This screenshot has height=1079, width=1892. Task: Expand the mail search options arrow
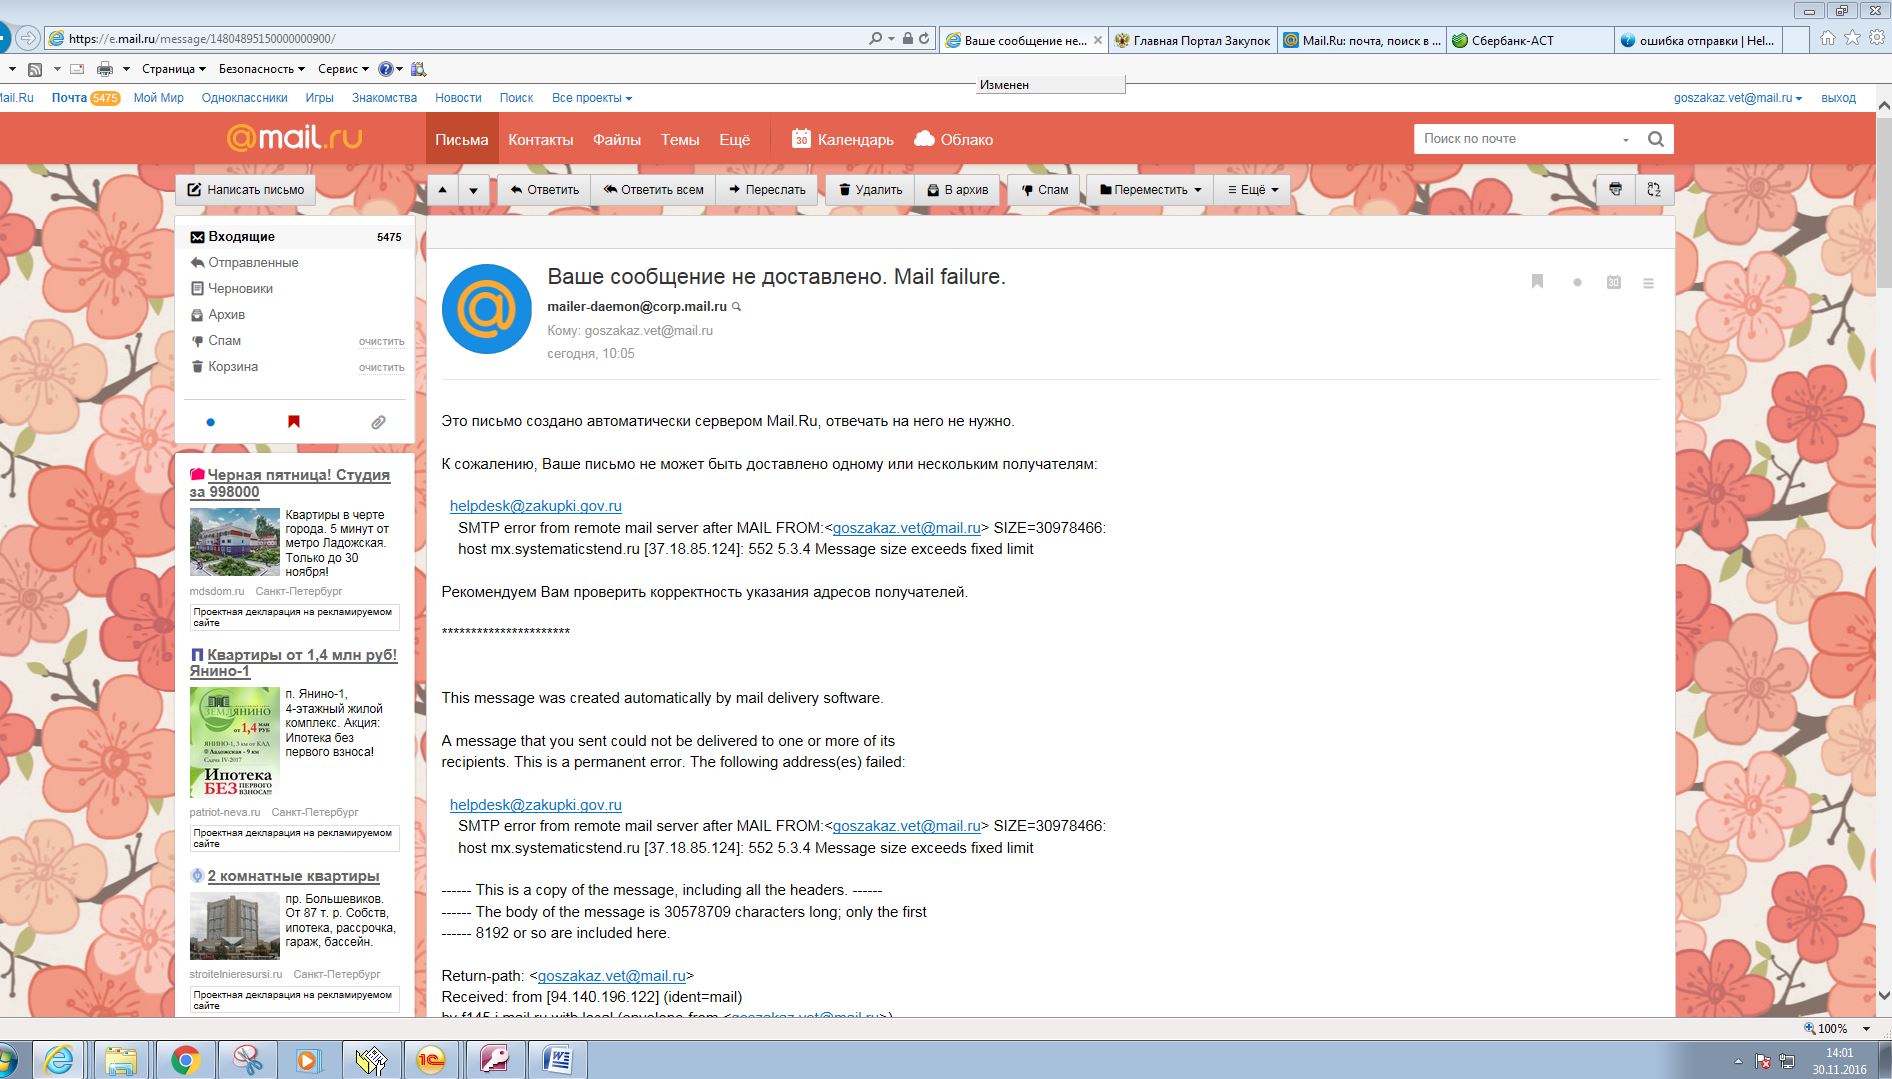[x=1626, y=140]
